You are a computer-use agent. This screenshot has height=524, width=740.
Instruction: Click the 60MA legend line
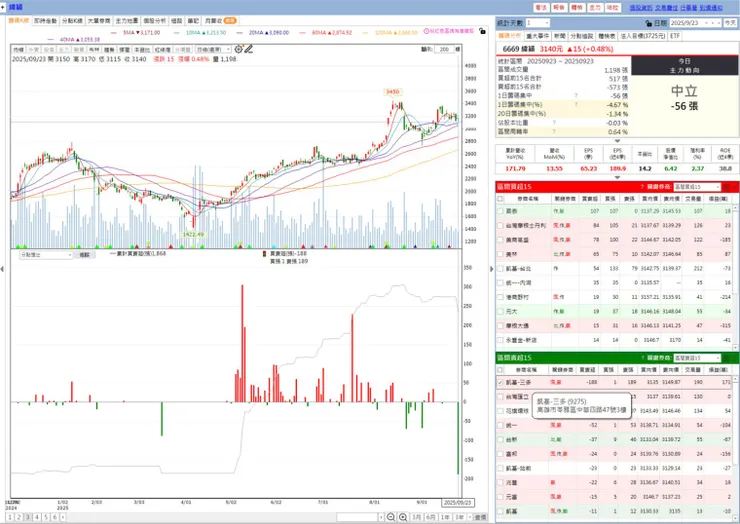click(x=325, y=33)
